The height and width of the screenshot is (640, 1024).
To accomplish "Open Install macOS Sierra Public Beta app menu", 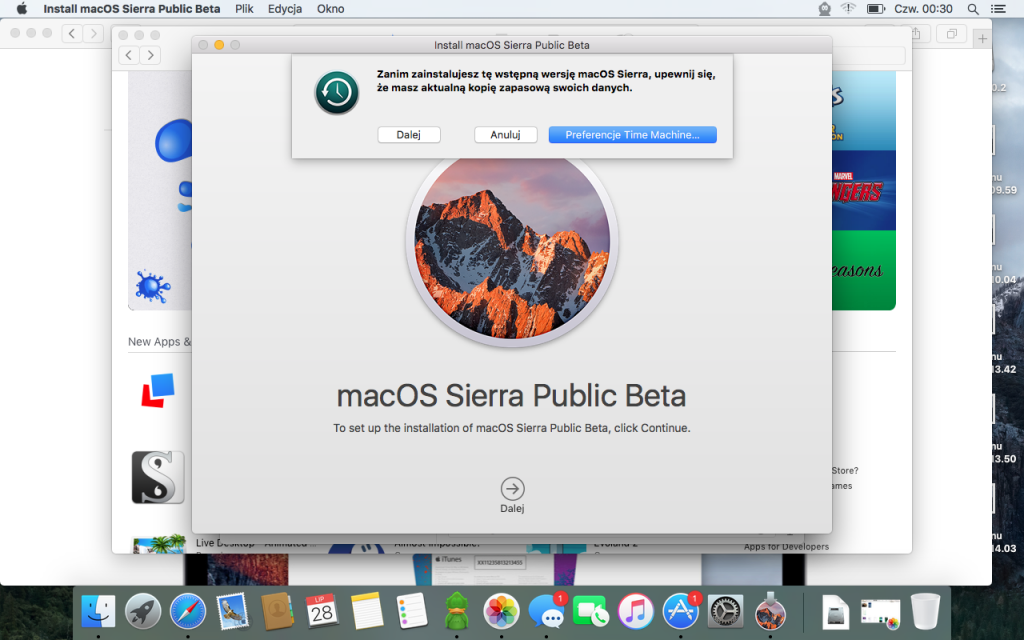I will 131,8.
